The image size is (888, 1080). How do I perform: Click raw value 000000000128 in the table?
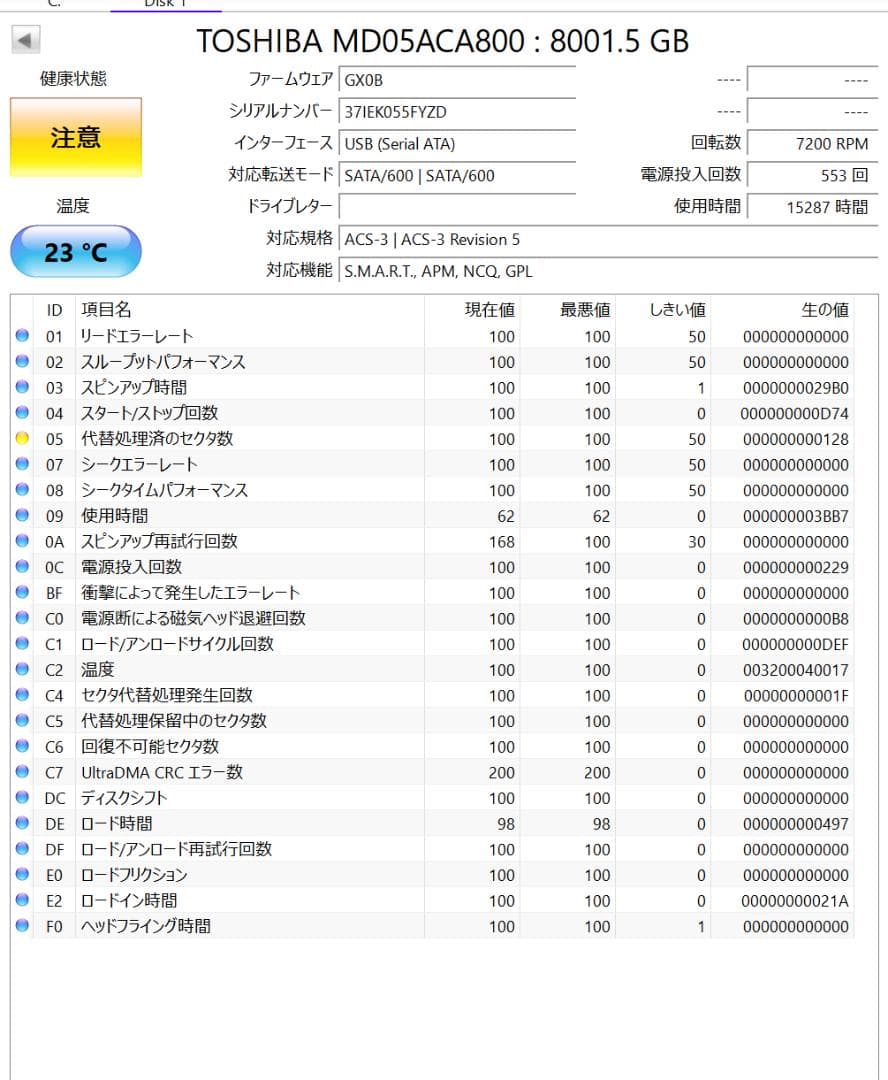point(797,438)
